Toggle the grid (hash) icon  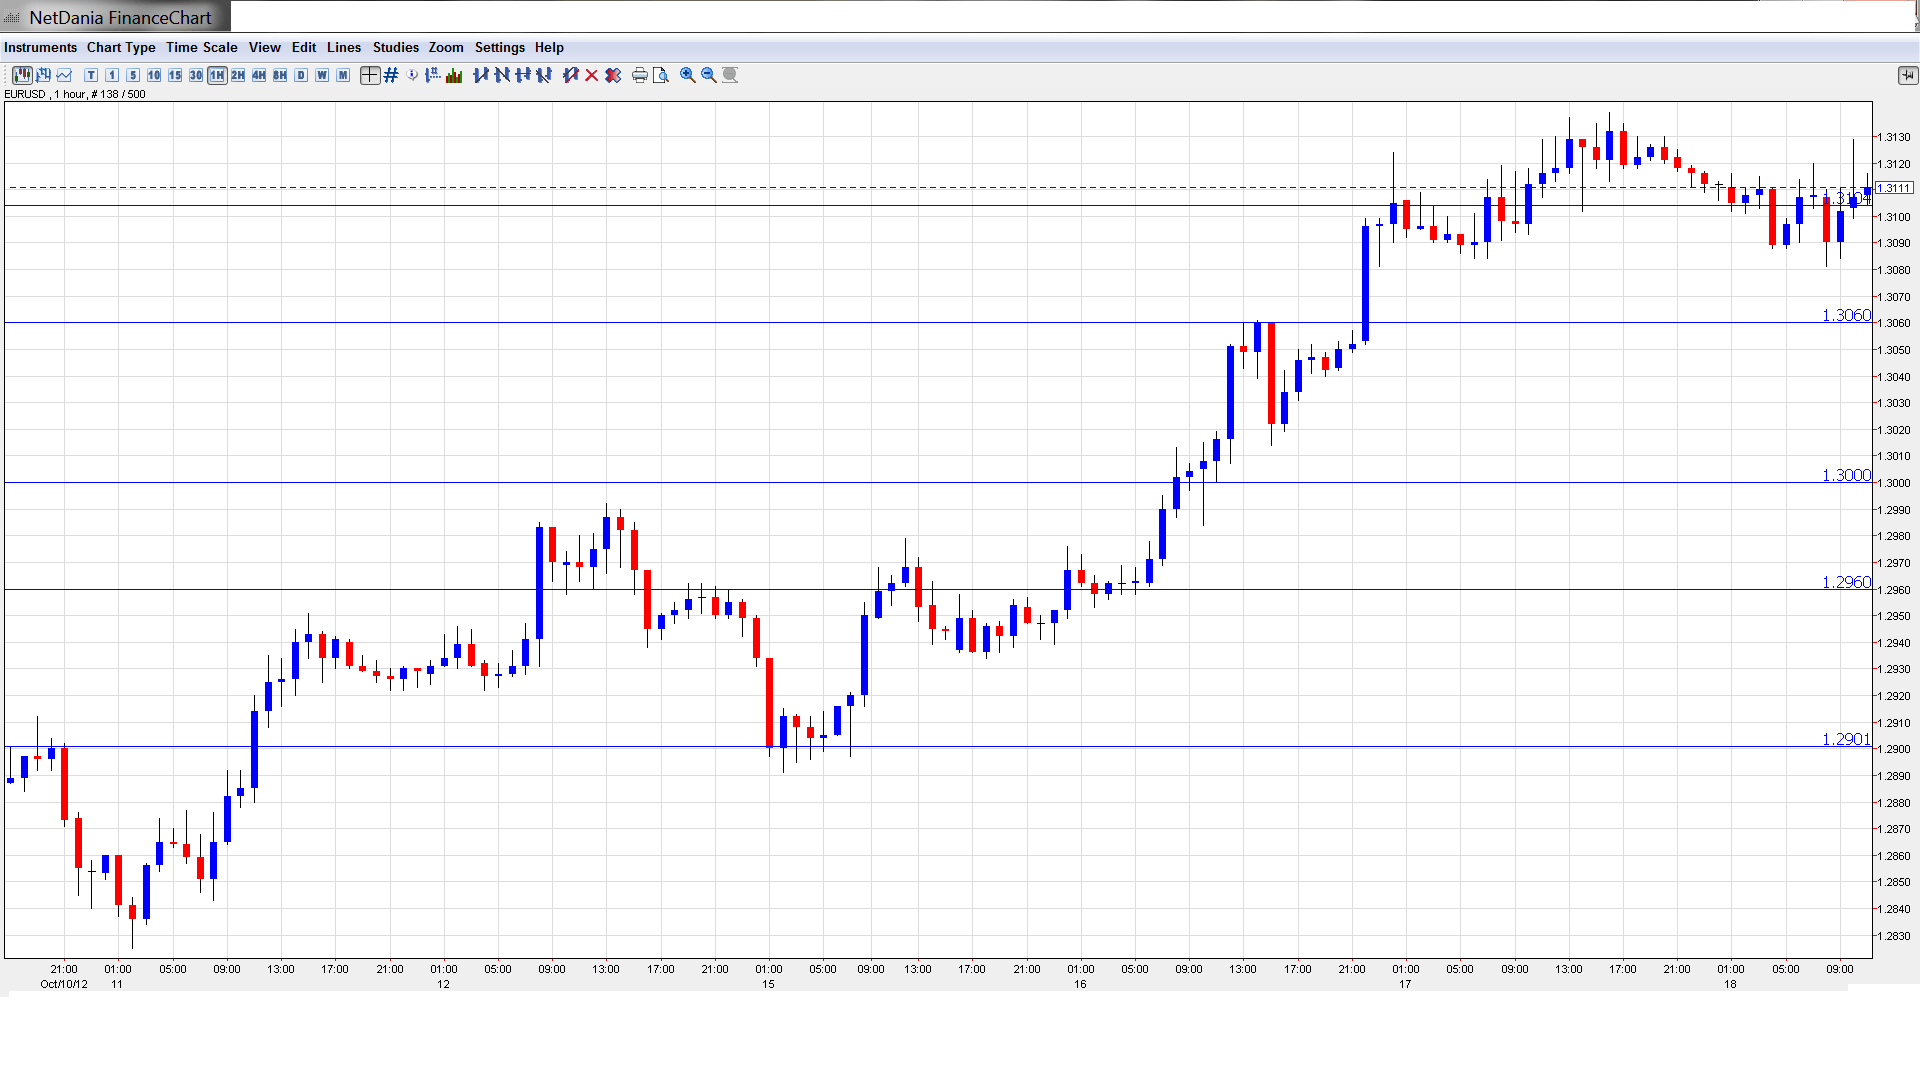(391, 75)
